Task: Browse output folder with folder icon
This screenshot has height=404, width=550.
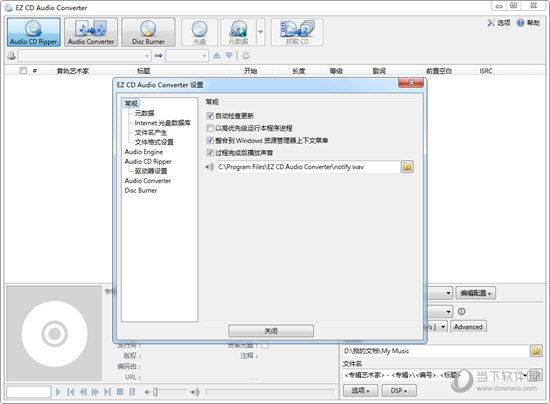Action: point(536,351)
